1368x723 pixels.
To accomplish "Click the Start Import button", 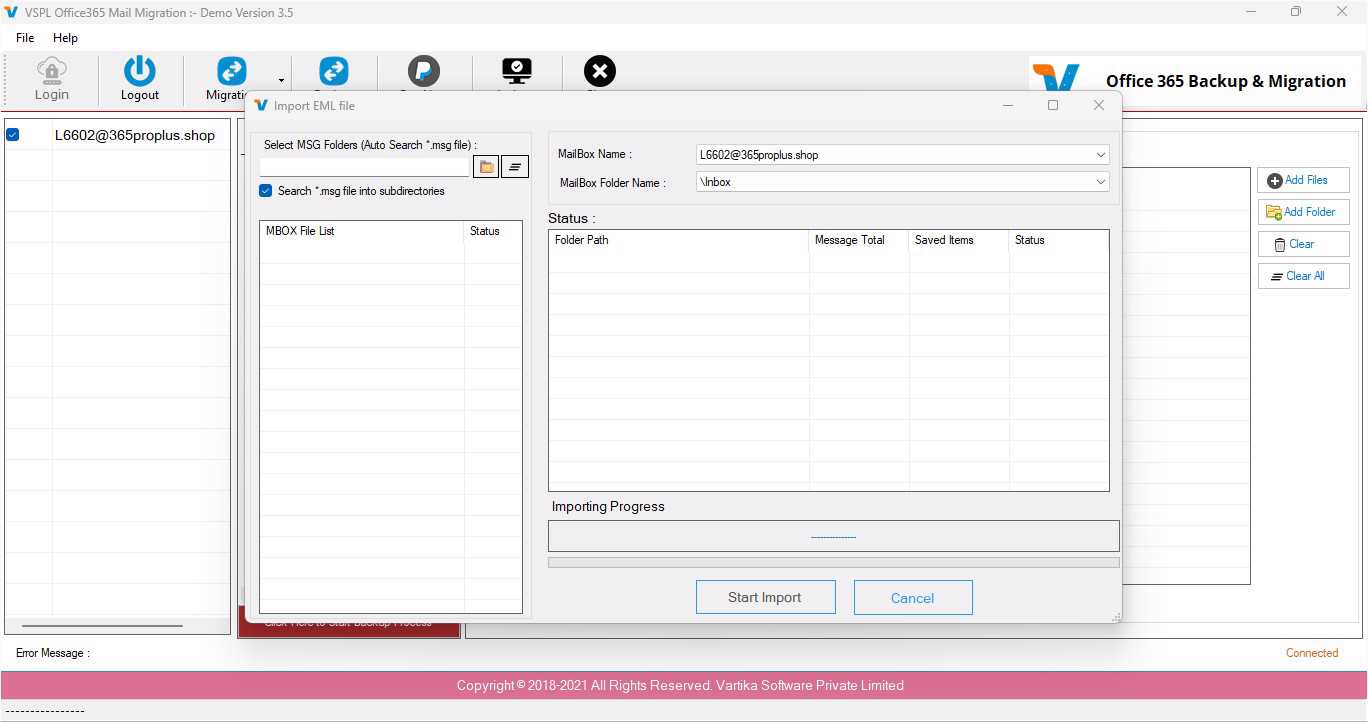I will pos(765,597).
